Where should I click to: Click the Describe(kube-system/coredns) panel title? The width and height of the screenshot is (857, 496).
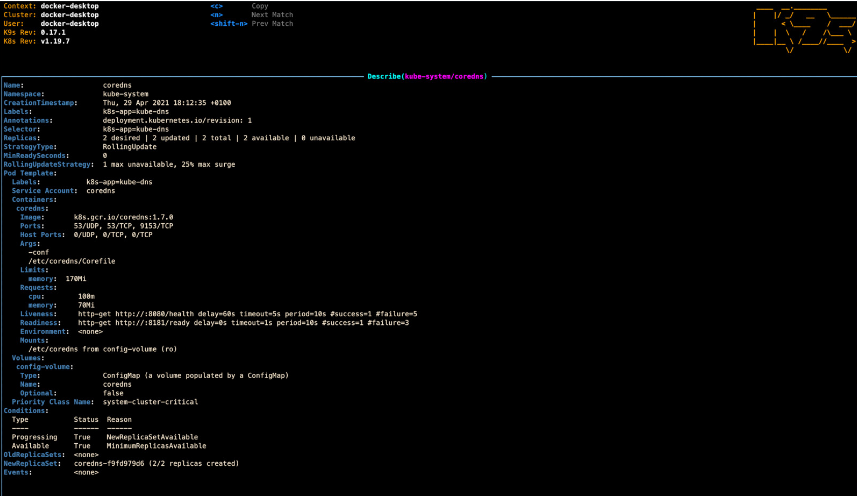(427, 76)
